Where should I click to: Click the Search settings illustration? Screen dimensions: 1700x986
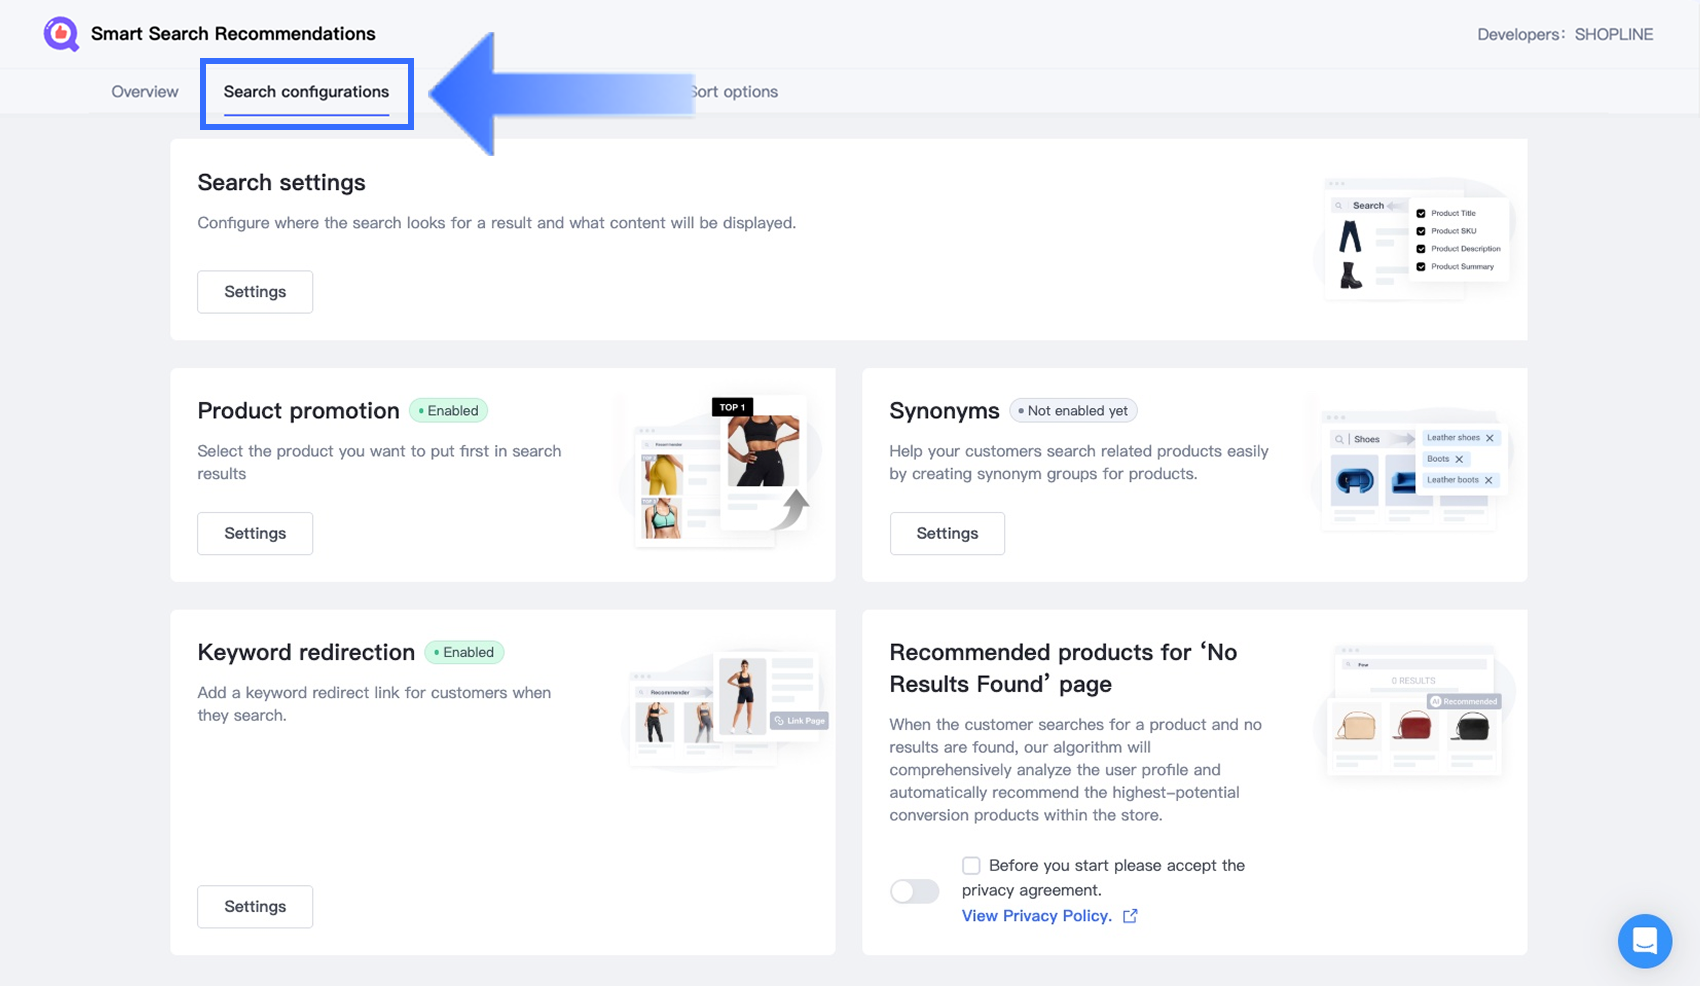pyautogui.click(x=1414, y=238)
